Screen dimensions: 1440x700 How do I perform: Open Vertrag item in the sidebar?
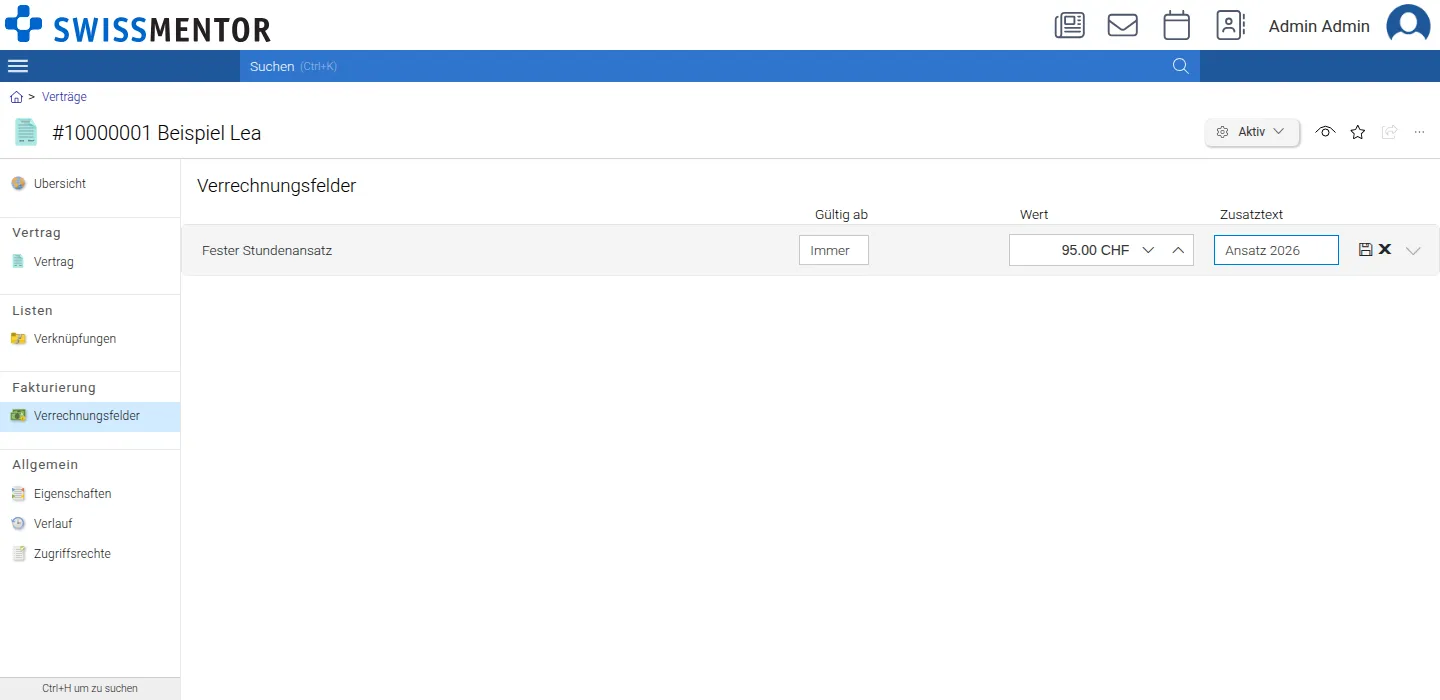click(90, 262)
